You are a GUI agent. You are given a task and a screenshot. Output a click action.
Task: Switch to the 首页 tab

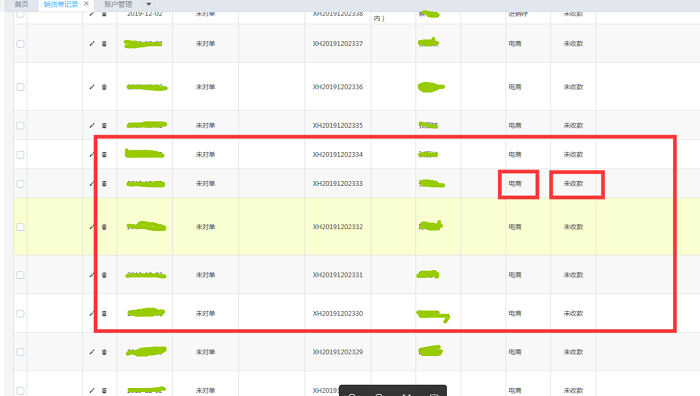point(21,4)
